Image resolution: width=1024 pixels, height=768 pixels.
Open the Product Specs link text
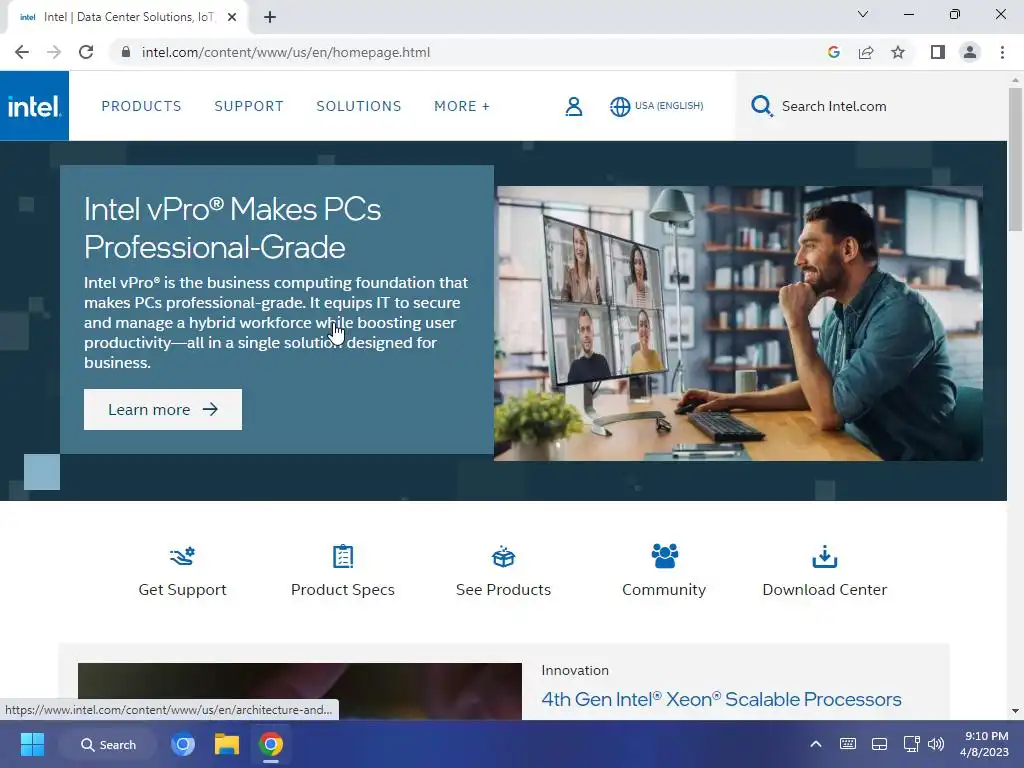coord(343,590)
